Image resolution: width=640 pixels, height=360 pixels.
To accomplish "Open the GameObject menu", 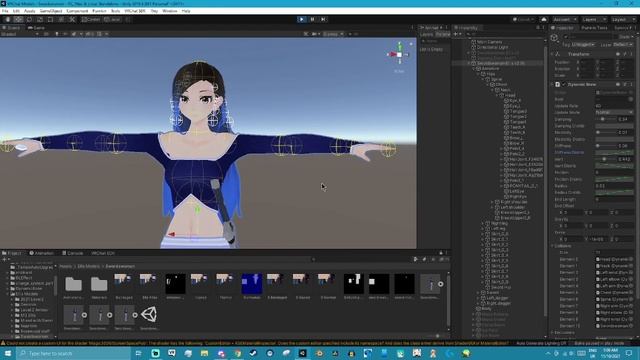I will [x=51, y=11].
